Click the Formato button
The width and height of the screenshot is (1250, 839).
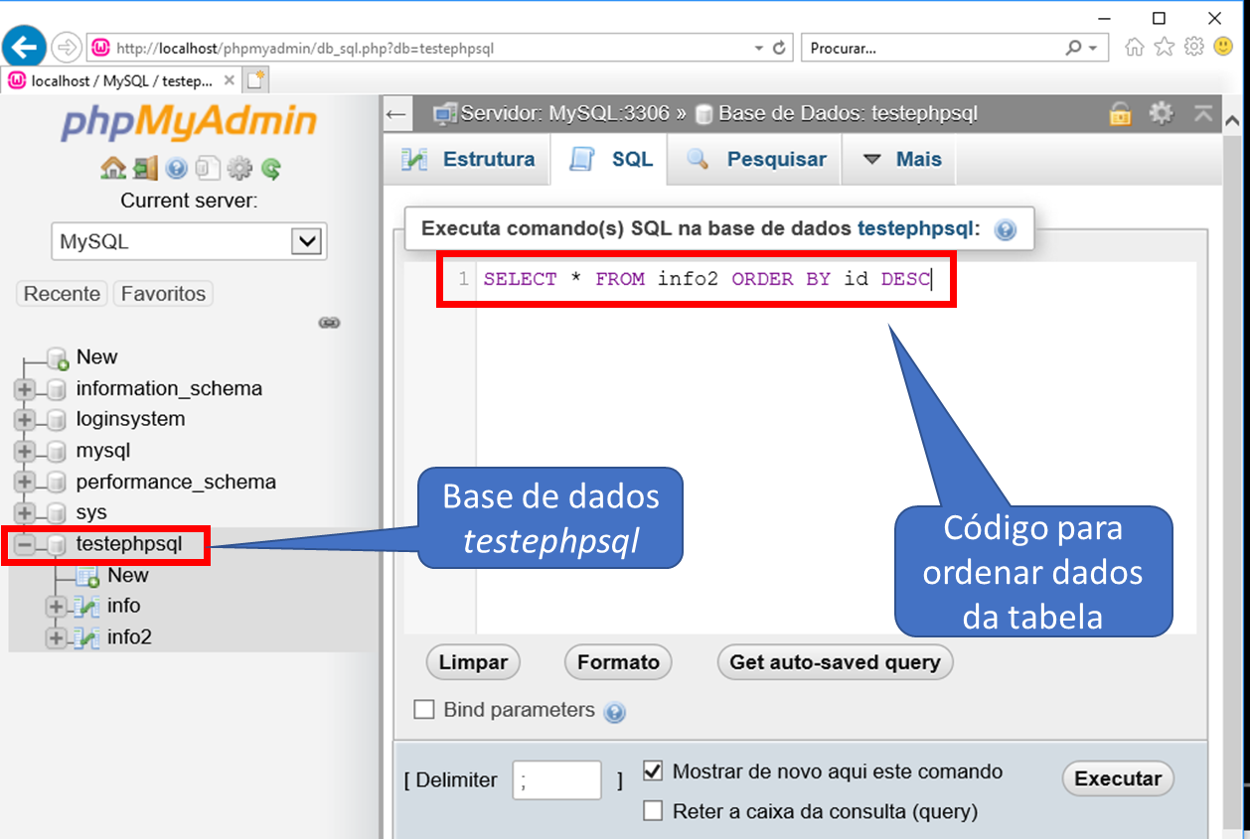[x=618, y=662]
